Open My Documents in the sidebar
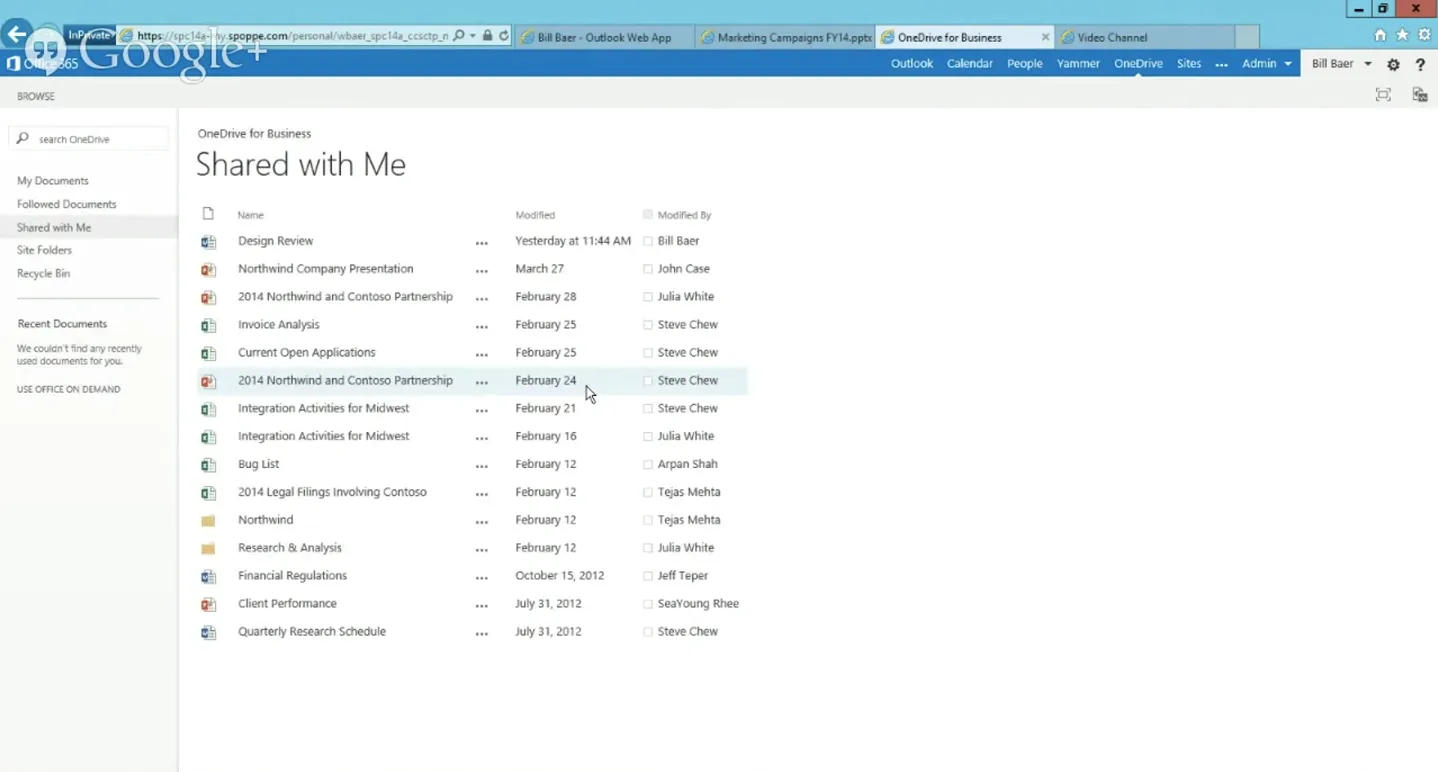Screen dimensions: 1438x772 [x=53, y=181]
